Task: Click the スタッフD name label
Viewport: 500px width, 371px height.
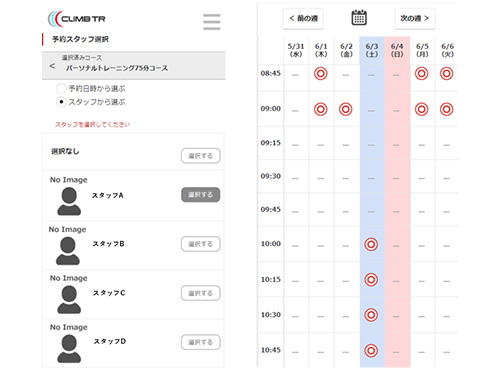Action: (110, 342)
